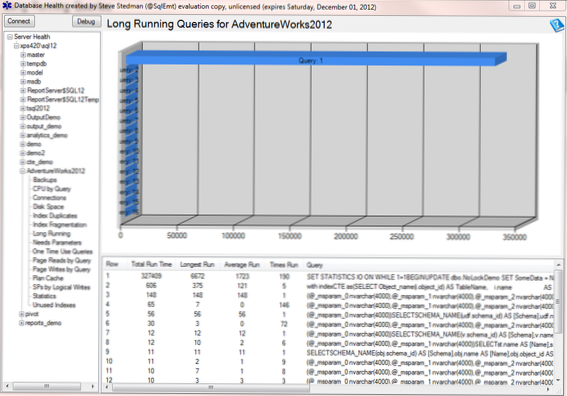Click grid vertical scrollbar thumb

coord(559,301)
